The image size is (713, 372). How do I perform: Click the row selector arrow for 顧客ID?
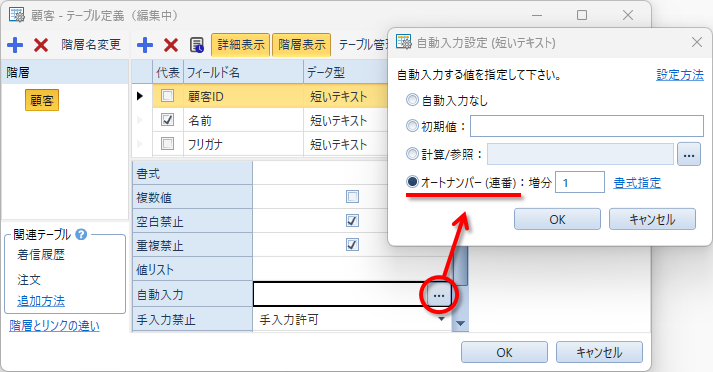tap(140, 96)
